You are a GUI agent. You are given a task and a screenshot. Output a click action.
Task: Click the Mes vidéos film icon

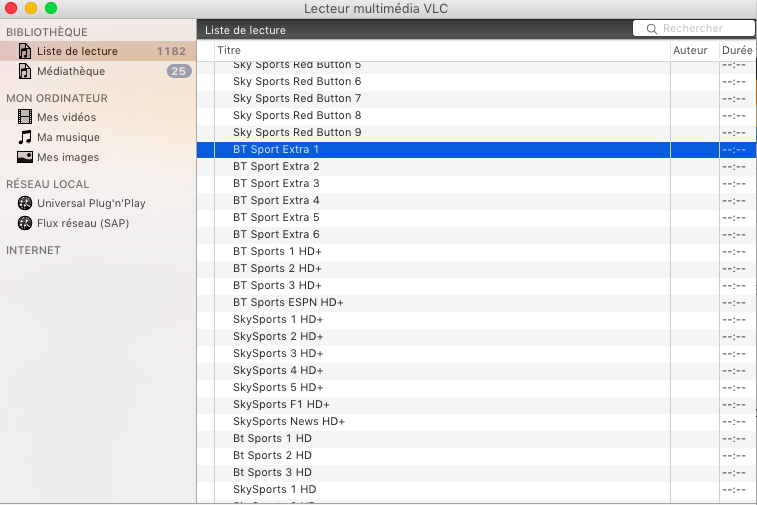click(x=25, y=117)
